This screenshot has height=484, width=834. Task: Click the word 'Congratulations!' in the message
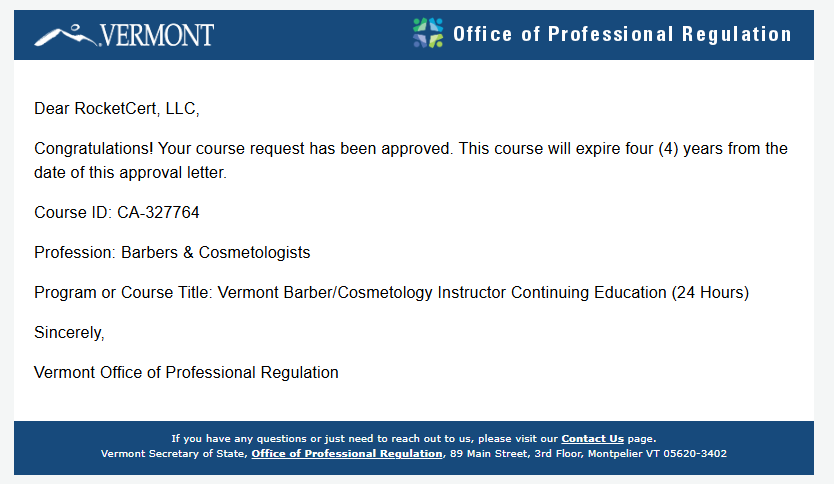click(x=93, y=148)
